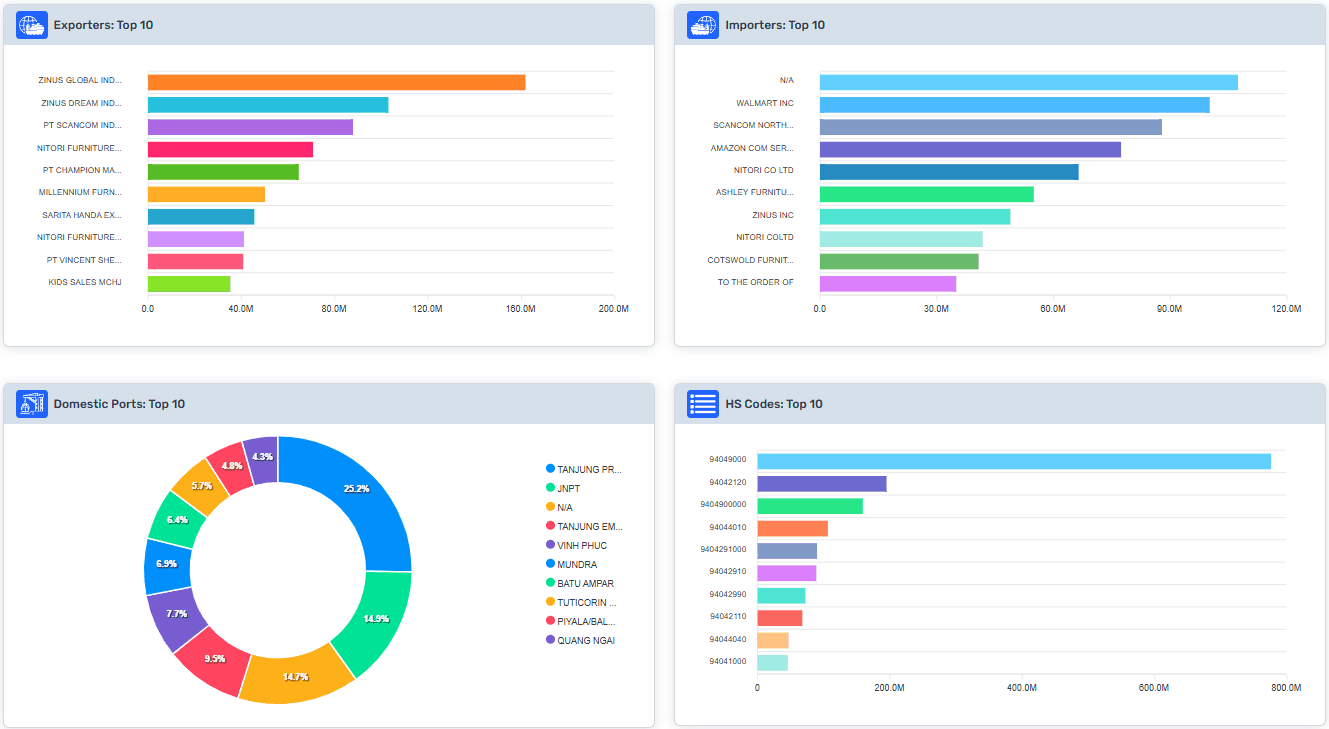Click the Domestic Ports crane icon

coord(32,404)
